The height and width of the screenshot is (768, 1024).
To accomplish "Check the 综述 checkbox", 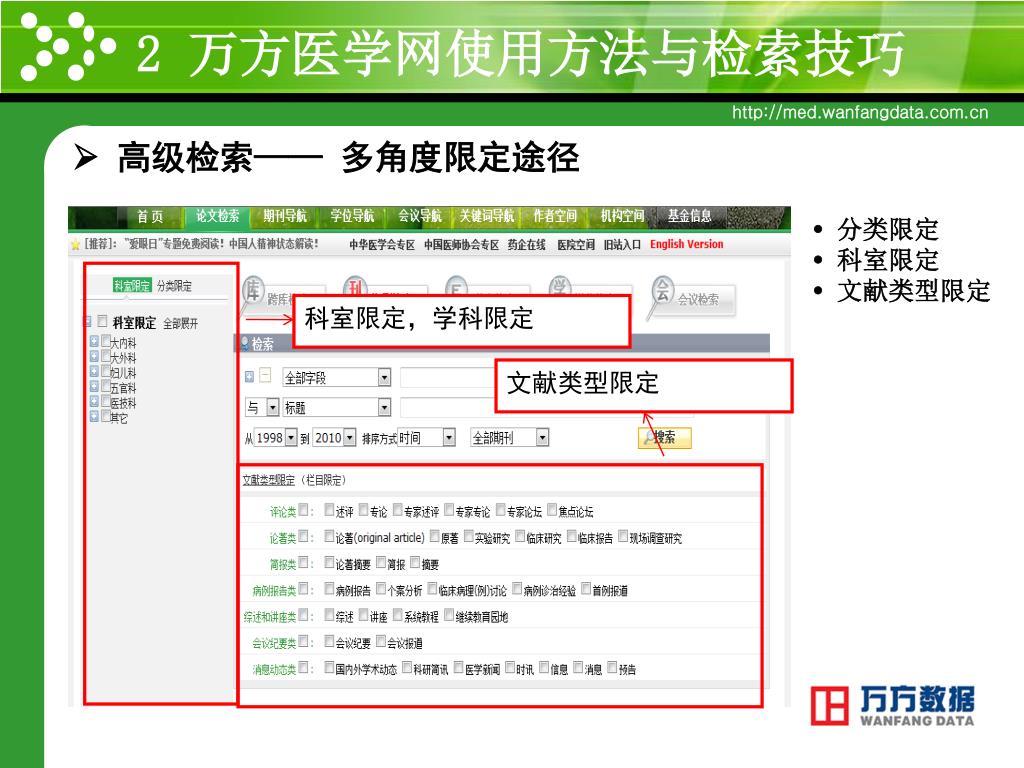I will coord(329,615).
